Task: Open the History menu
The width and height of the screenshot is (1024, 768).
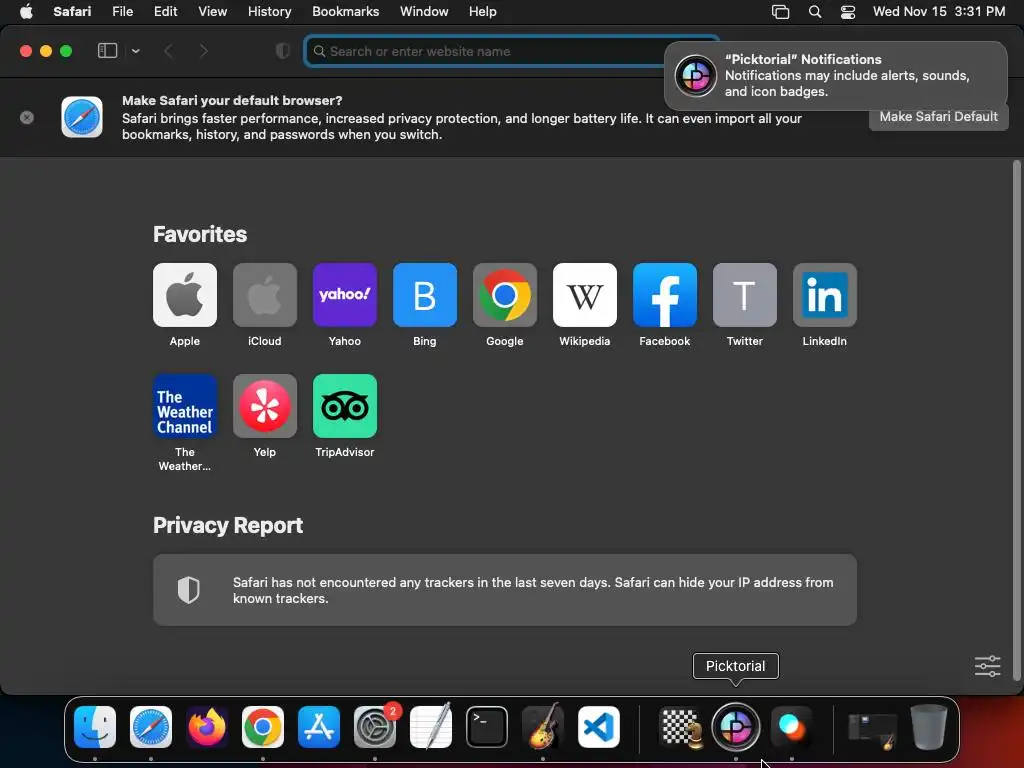Action: pyautogui.click(x=269, y=12)
